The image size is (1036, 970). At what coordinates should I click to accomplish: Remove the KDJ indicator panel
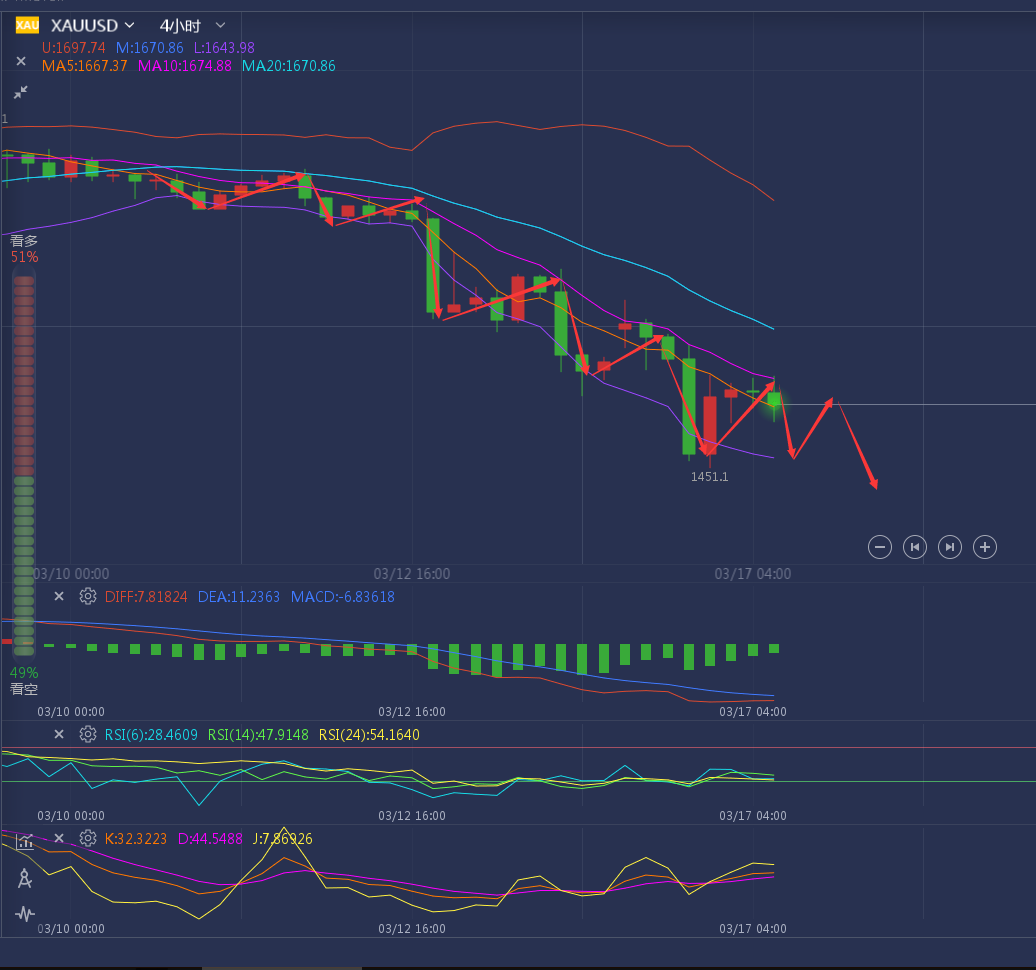59,838
